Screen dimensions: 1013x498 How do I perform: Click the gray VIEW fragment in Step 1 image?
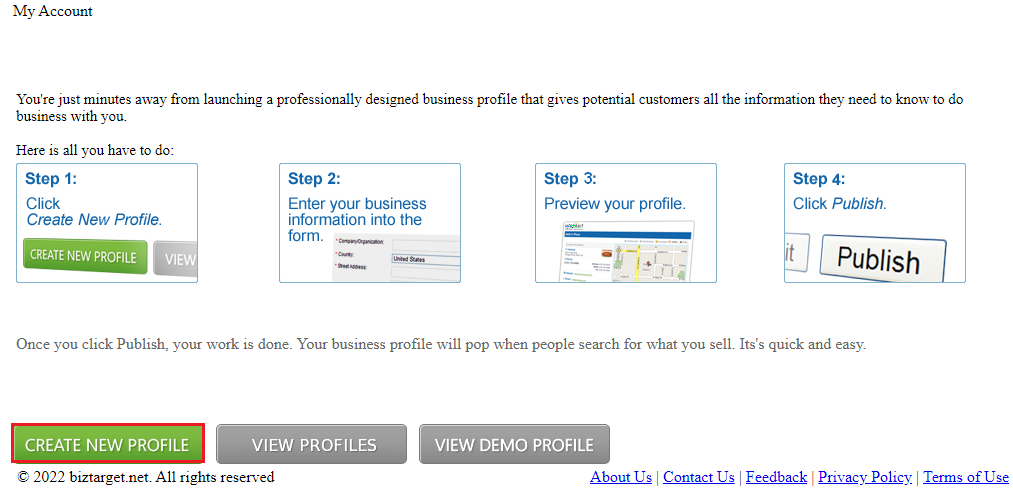coord(178,259)
